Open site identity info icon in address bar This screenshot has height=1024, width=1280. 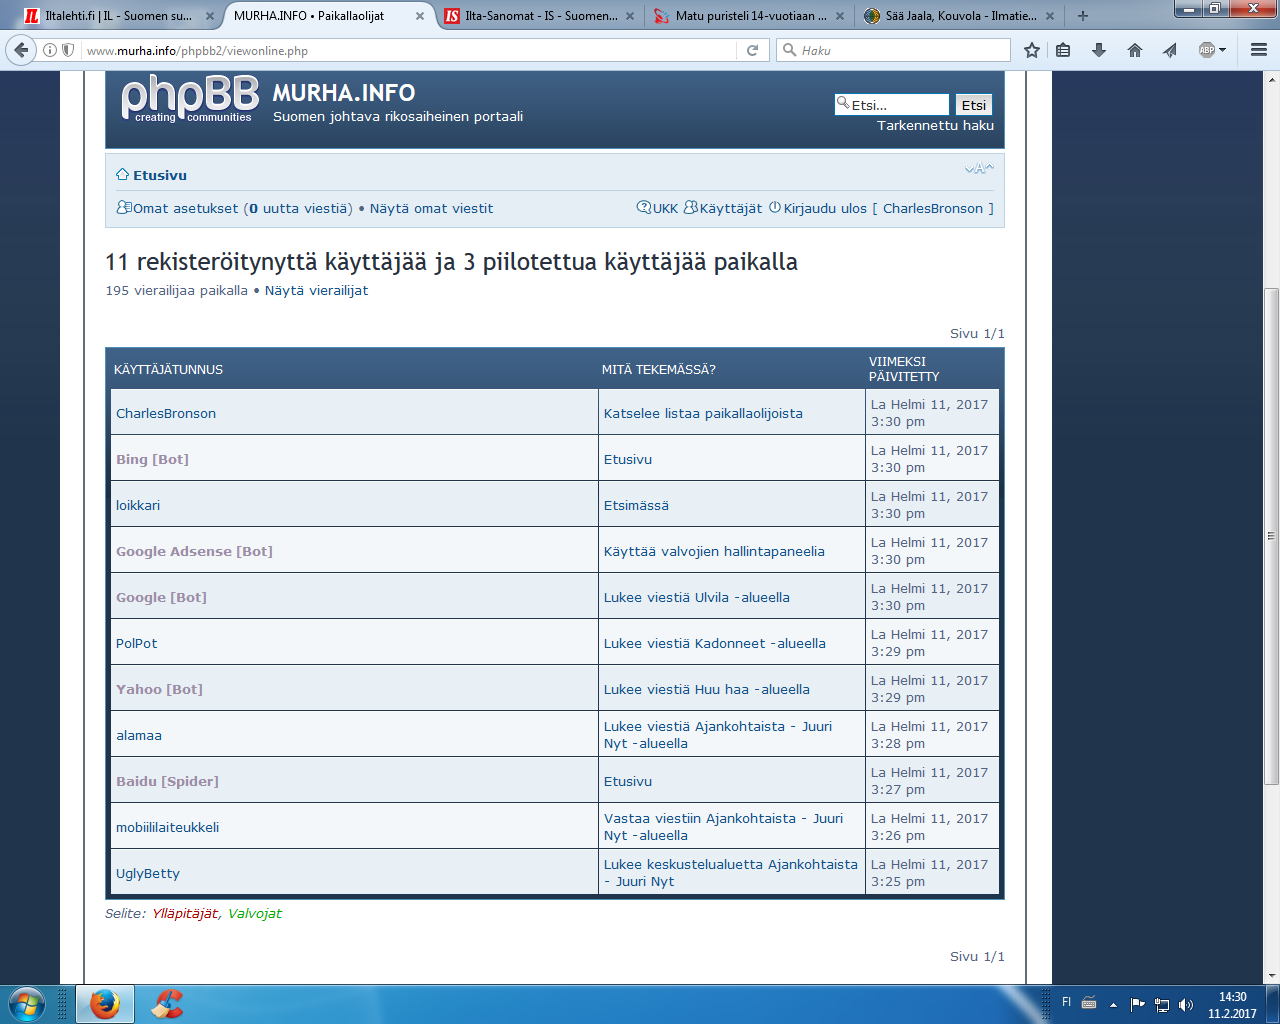coord(50,50)
